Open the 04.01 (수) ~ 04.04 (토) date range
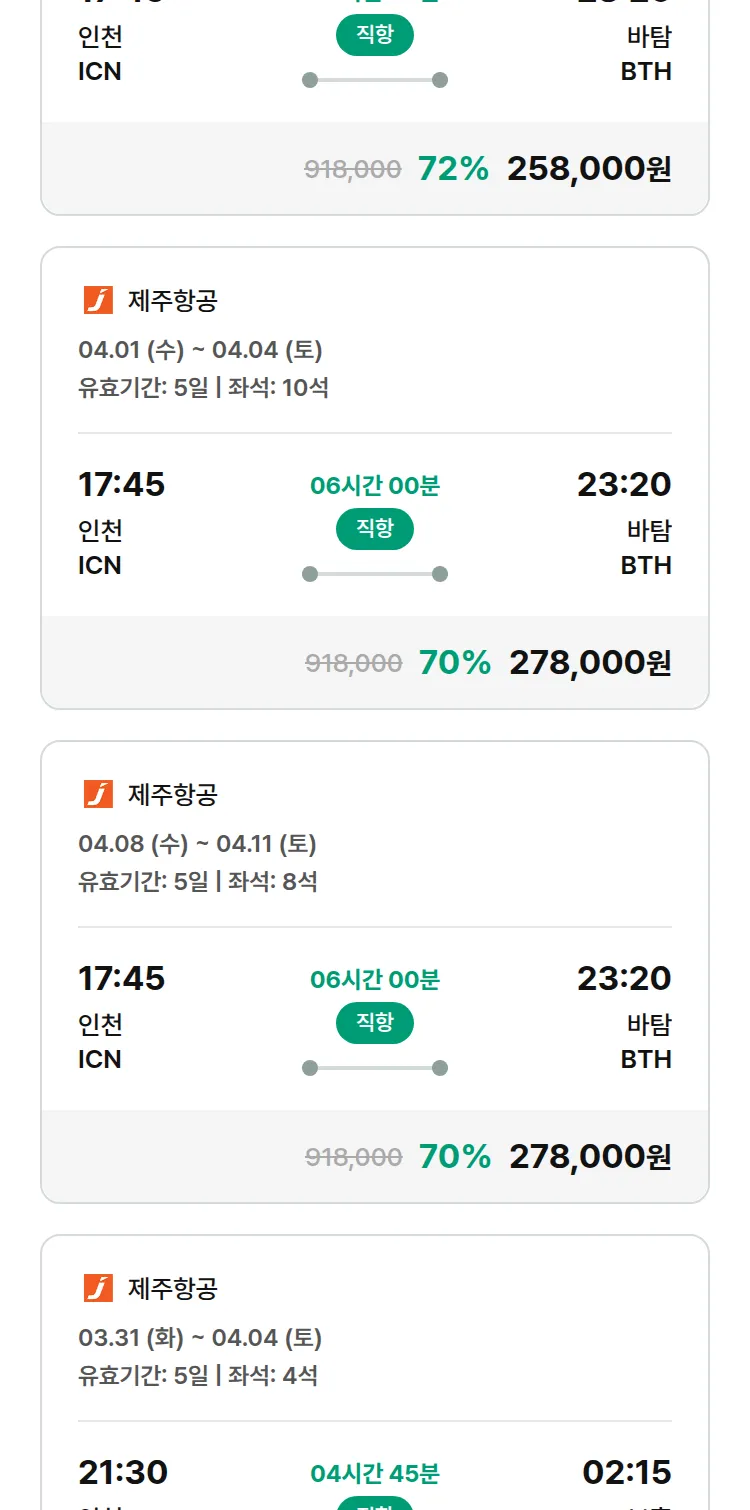The width and height of the screenshot is (750, 1510). (200, 350)
